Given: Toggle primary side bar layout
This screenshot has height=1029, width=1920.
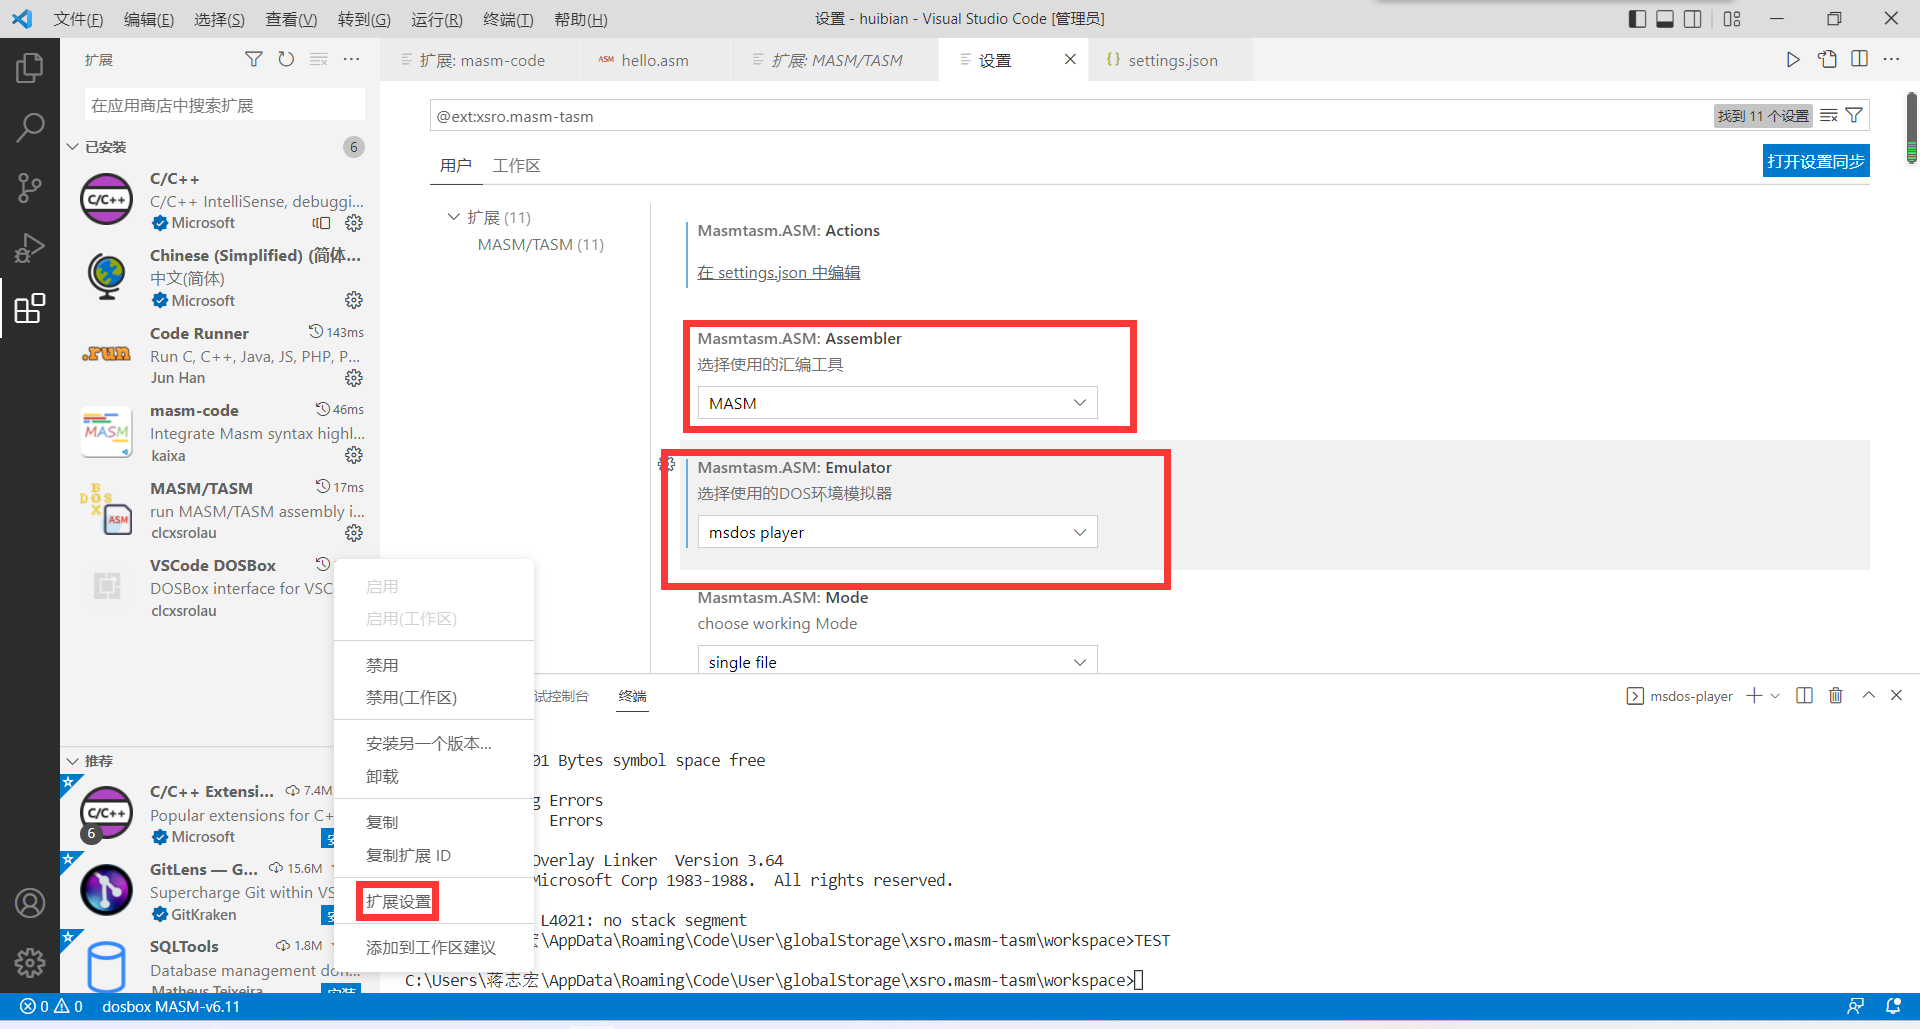Looking at the screenshot, I should click(1637, 19).
